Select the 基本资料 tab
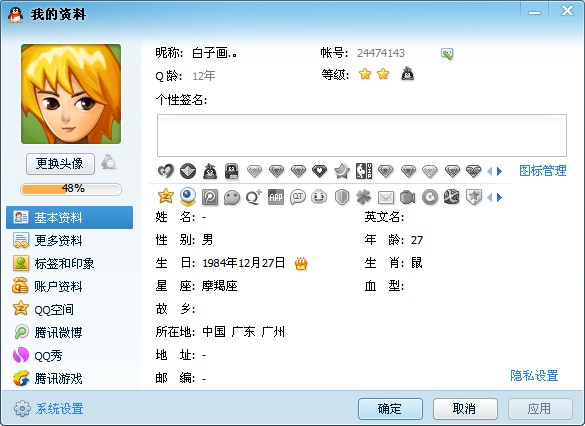585x426 pixels. click(x=69, y=217)
